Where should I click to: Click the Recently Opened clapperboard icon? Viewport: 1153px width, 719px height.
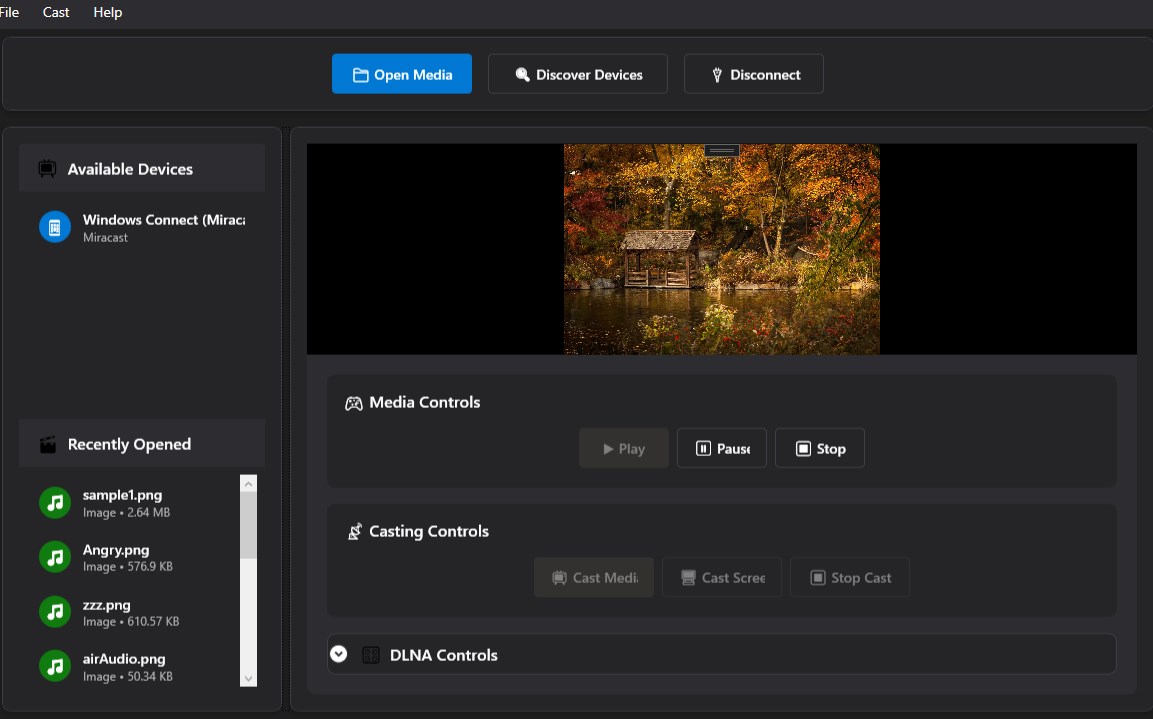tap(46, 443)
